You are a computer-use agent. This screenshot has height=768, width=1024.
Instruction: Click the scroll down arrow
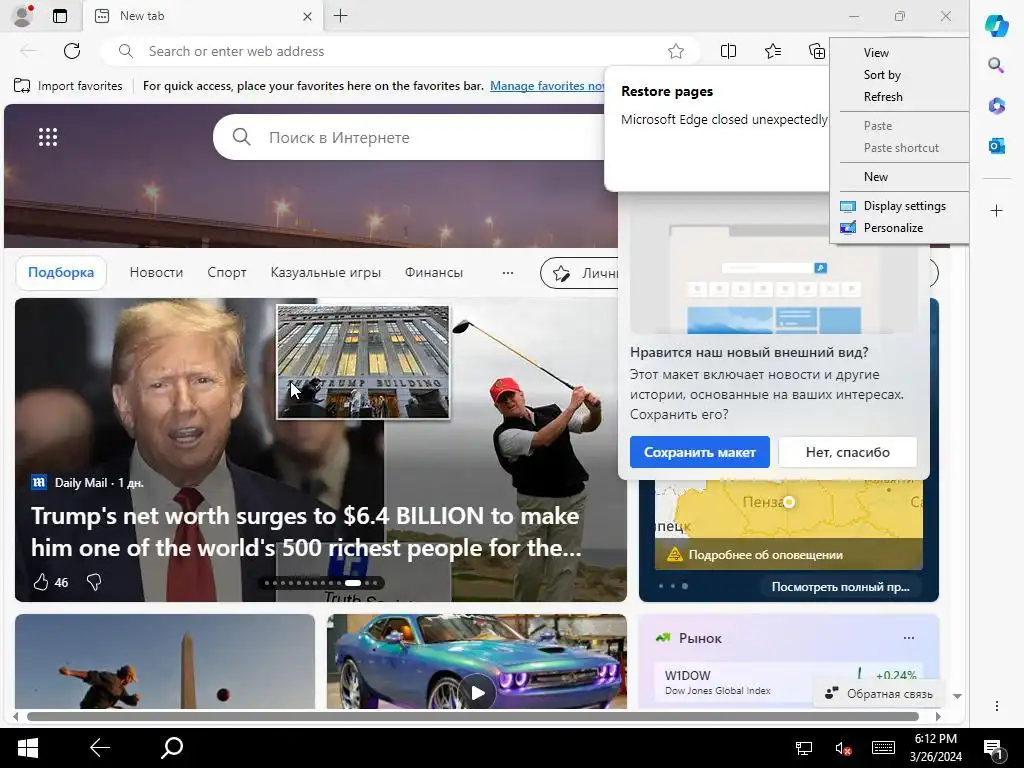click(957, 696)
